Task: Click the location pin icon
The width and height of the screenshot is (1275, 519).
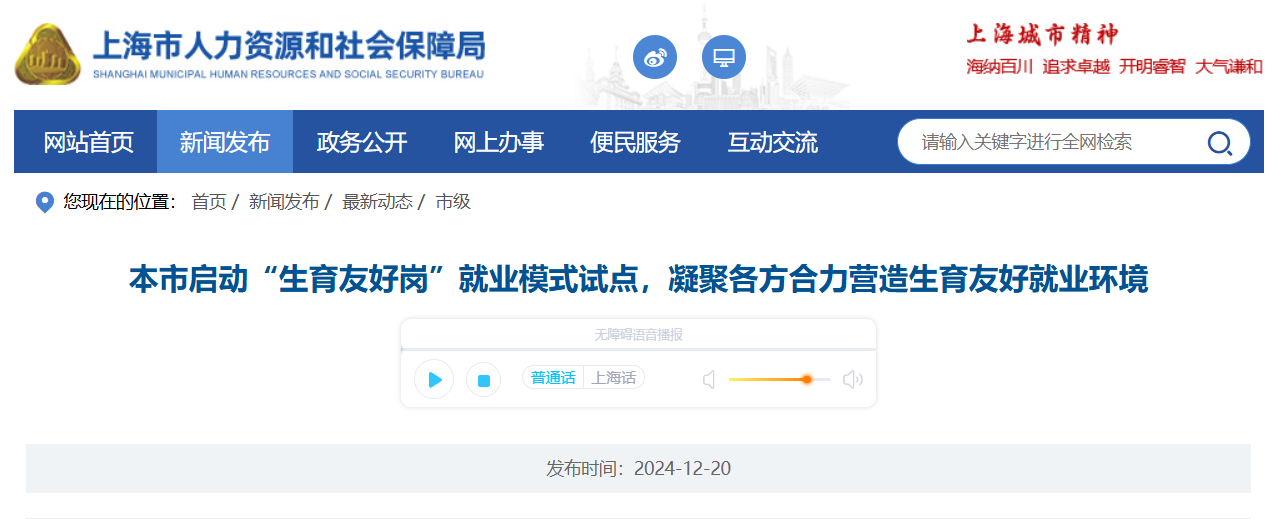Action: tap(44, 202)
